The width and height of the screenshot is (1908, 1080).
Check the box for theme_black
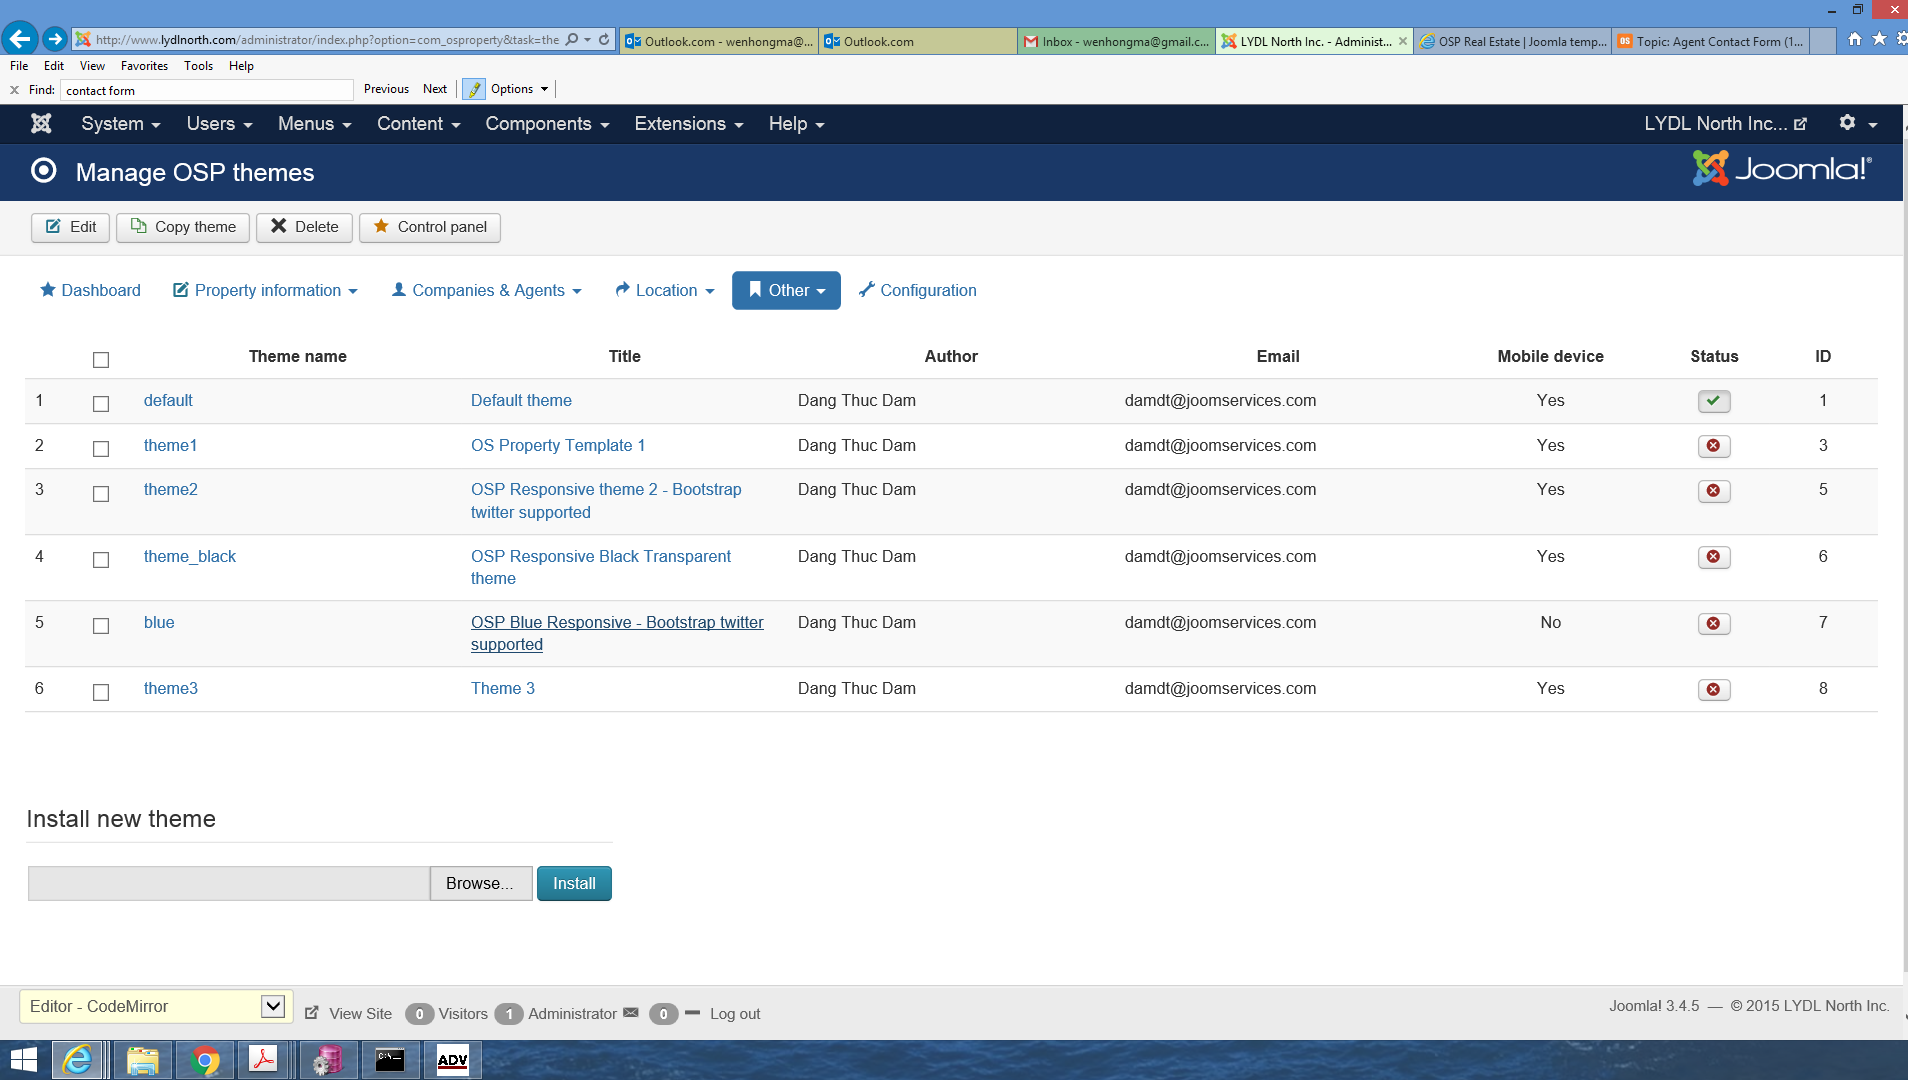tap(101, 559)
